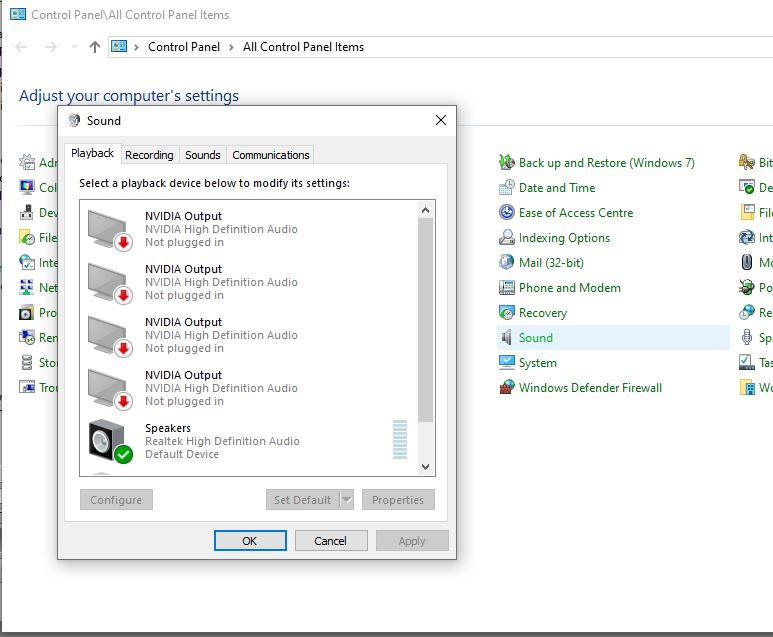
Task: Click the up arrow navigation button
Action: pyautogui.click(x=95, y=47)
